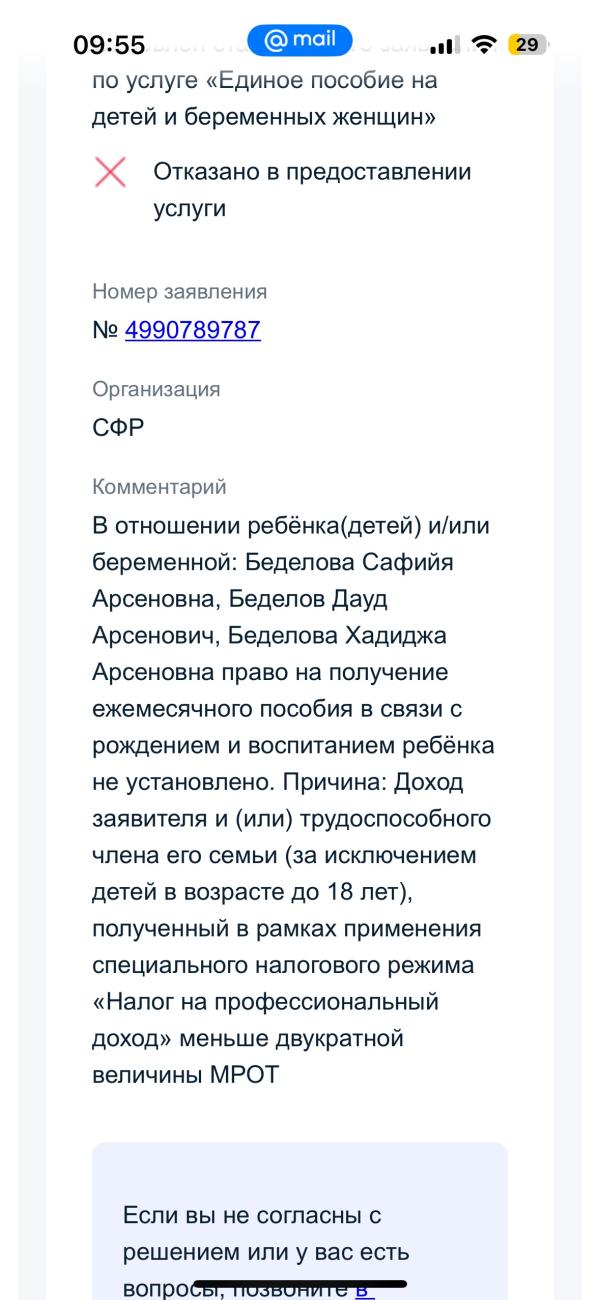Tap «Налог на профессиональный» in the comment
Viewport: 600px width, 1300px height.
(265, 1001)
